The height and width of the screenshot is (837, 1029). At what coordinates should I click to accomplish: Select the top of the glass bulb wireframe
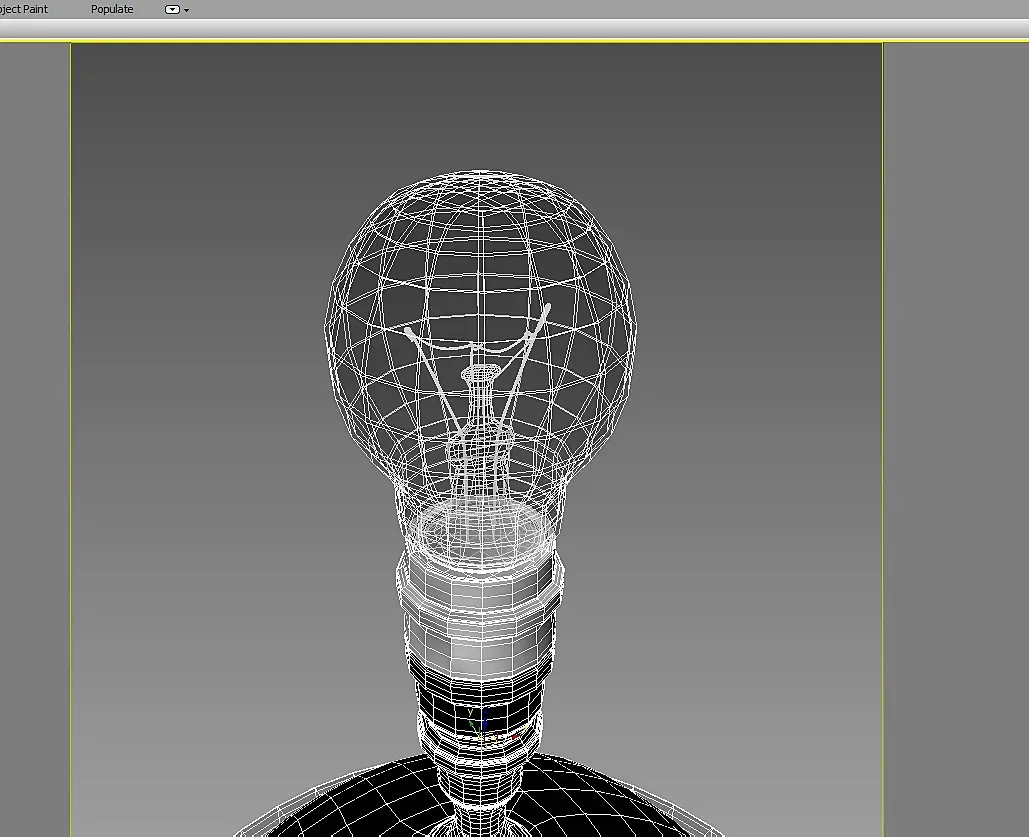coord(481,180)
